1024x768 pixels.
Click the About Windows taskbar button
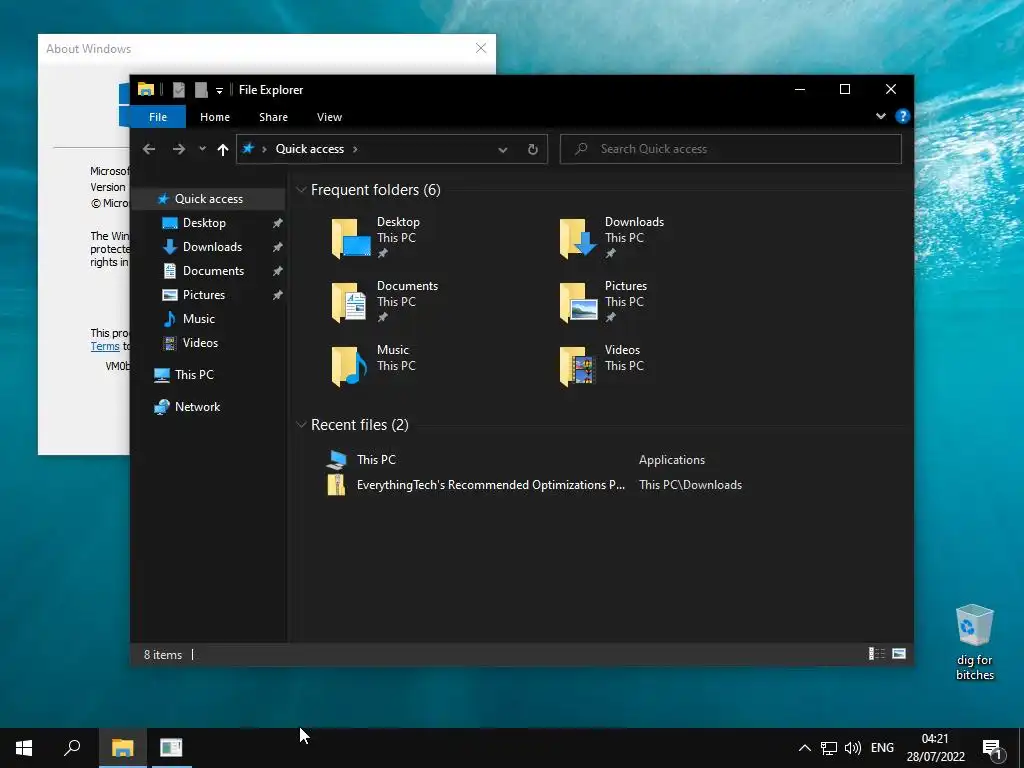coord(171,748)
